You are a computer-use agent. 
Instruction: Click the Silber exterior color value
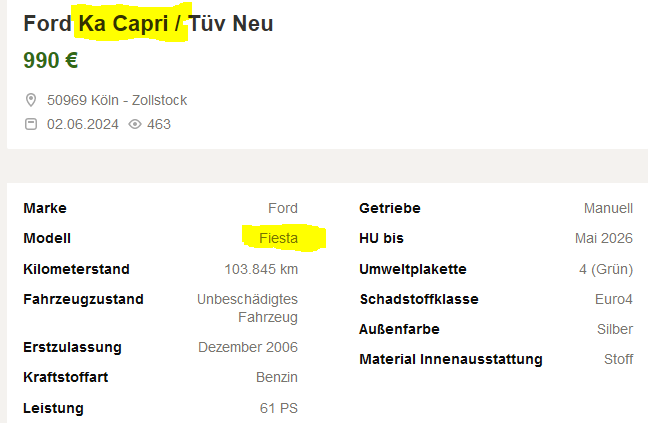pos(615,329)
